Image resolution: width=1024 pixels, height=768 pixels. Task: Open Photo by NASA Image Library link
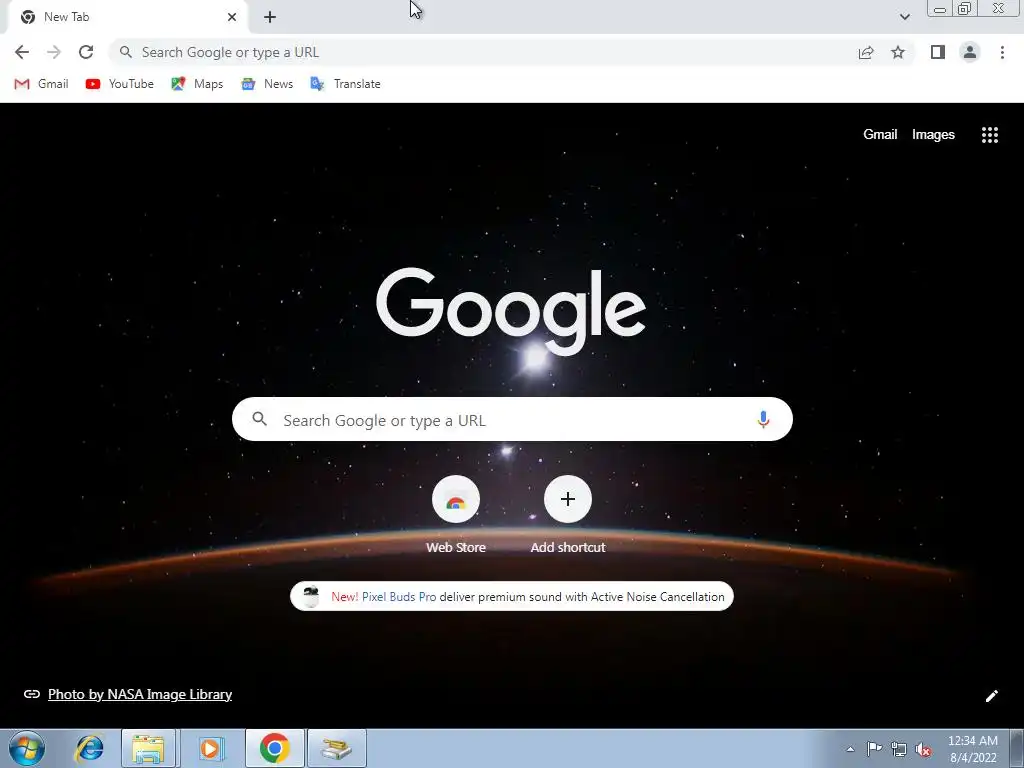pyautogui.click(x=140, y=694)
